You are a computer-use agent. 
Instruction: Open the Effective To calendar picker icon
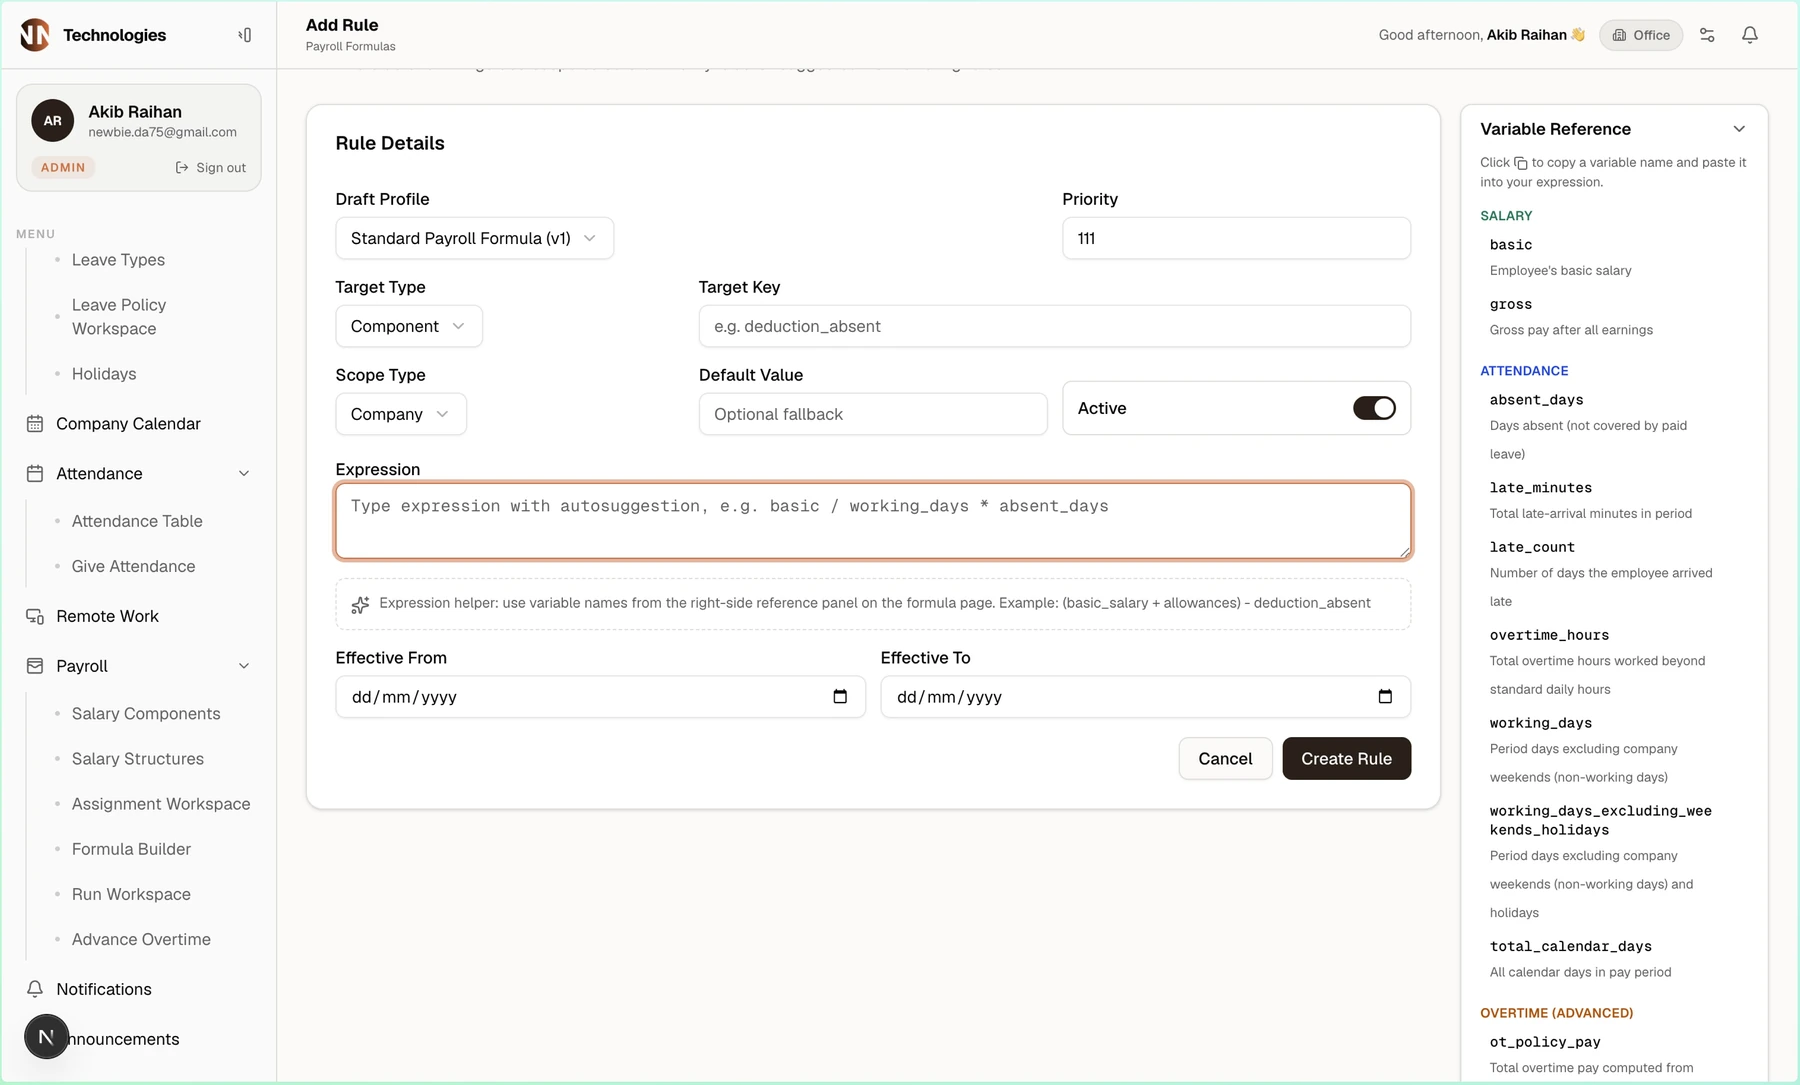pos(1385,697)
